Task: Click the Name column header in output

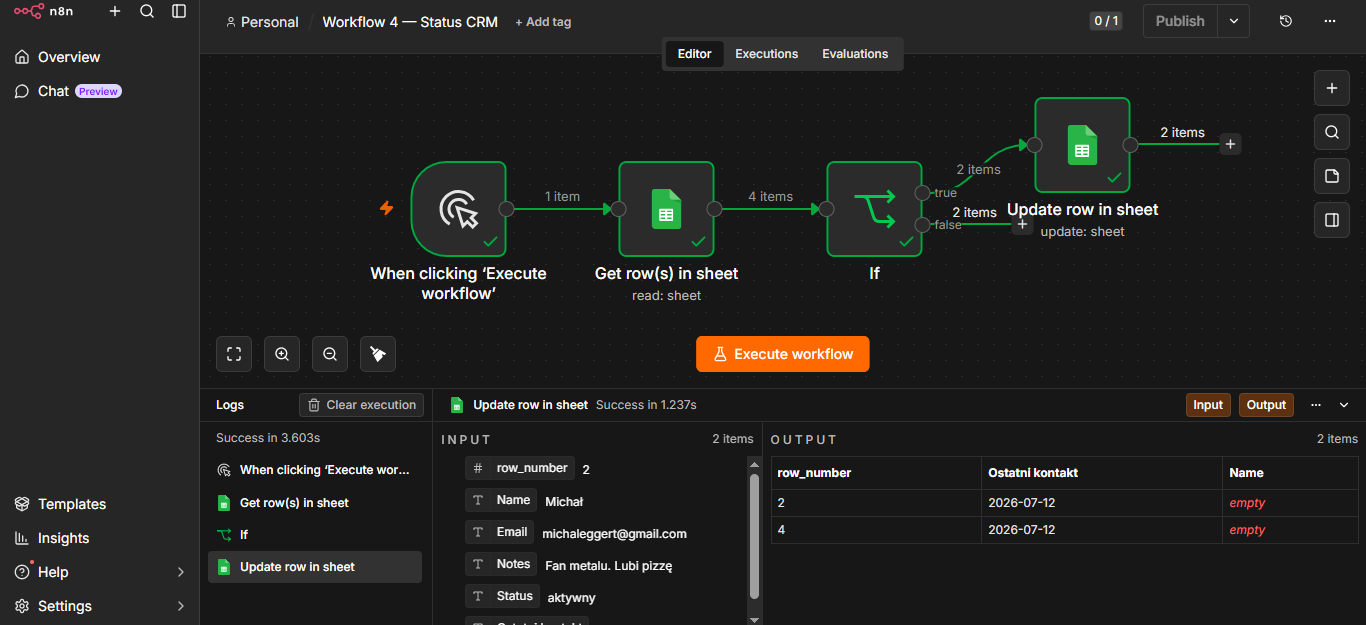Action: point(1290,473)
